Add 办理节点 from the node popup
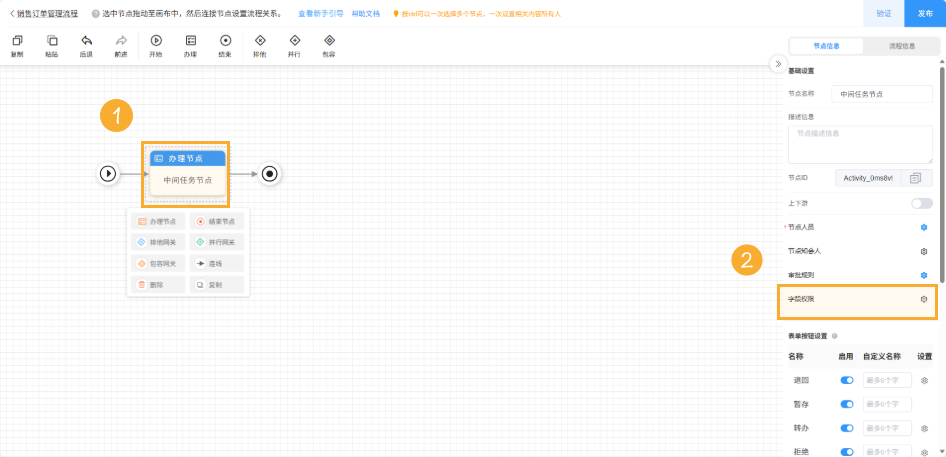 tap(158, 222)
